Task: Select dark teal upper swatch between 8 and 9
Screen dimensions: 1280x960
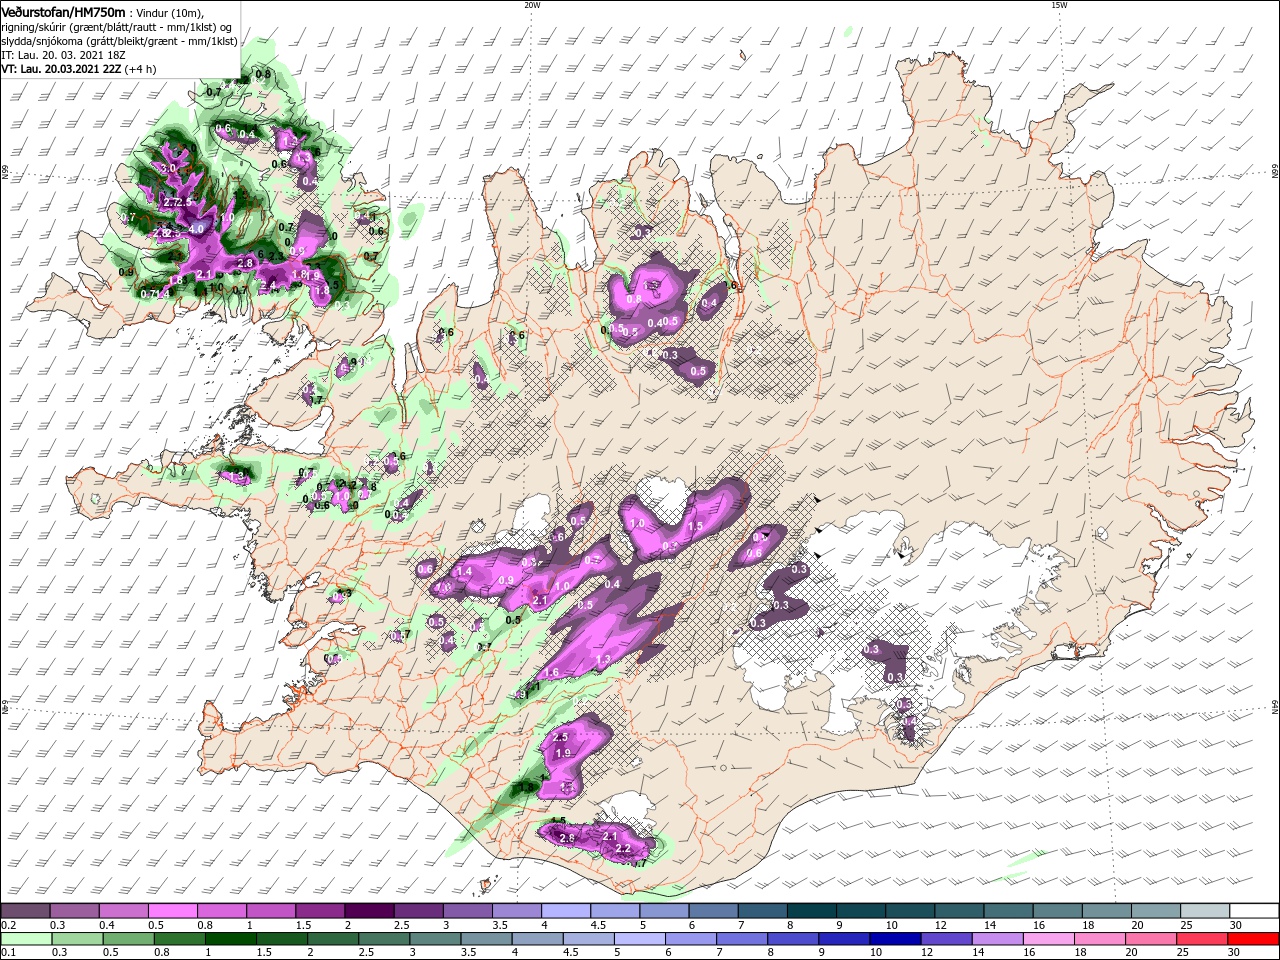Action: (x=811, y=910)
